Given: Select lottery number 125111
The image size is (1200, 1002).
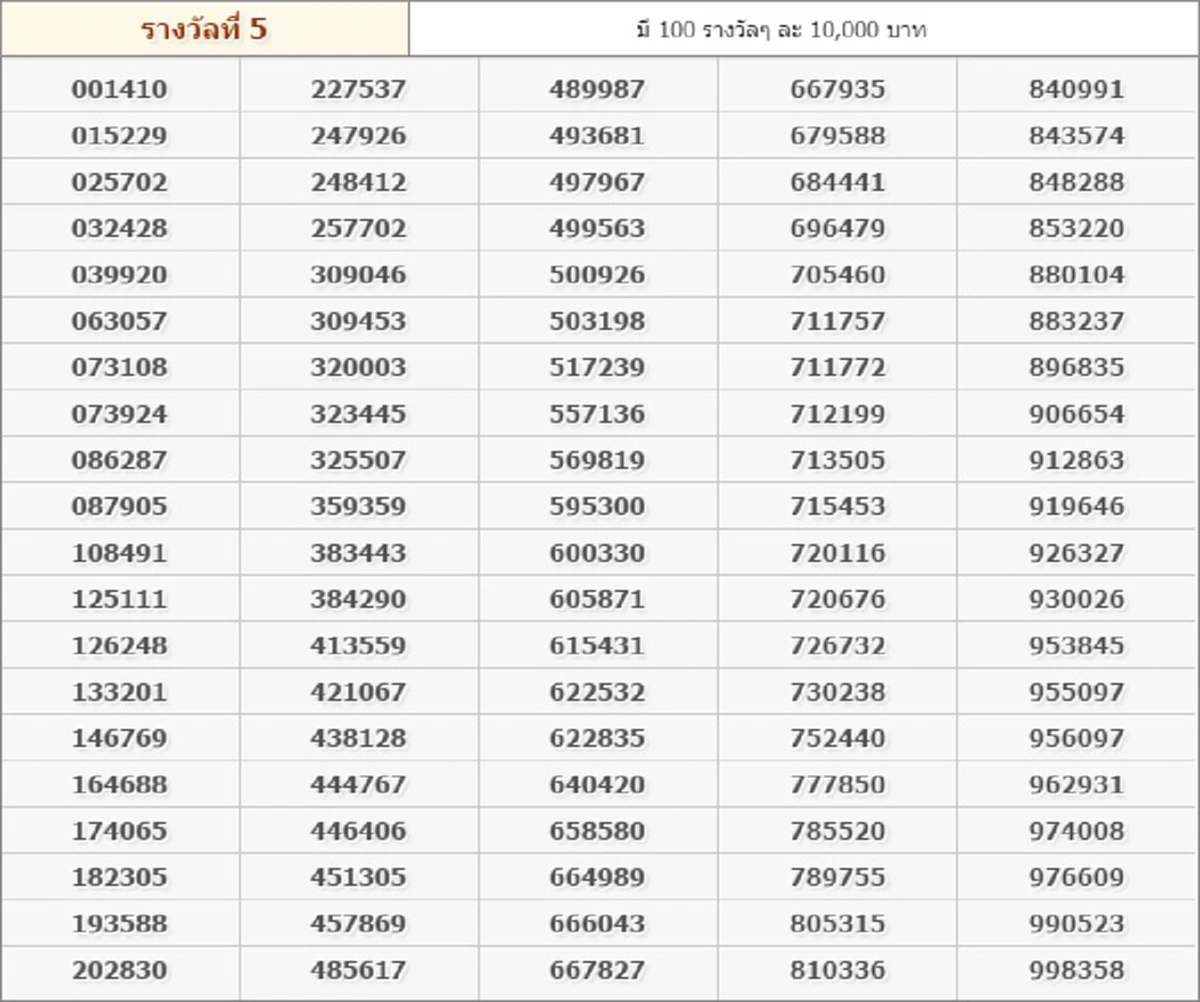Looking at the screenshot, I should 120,599.
